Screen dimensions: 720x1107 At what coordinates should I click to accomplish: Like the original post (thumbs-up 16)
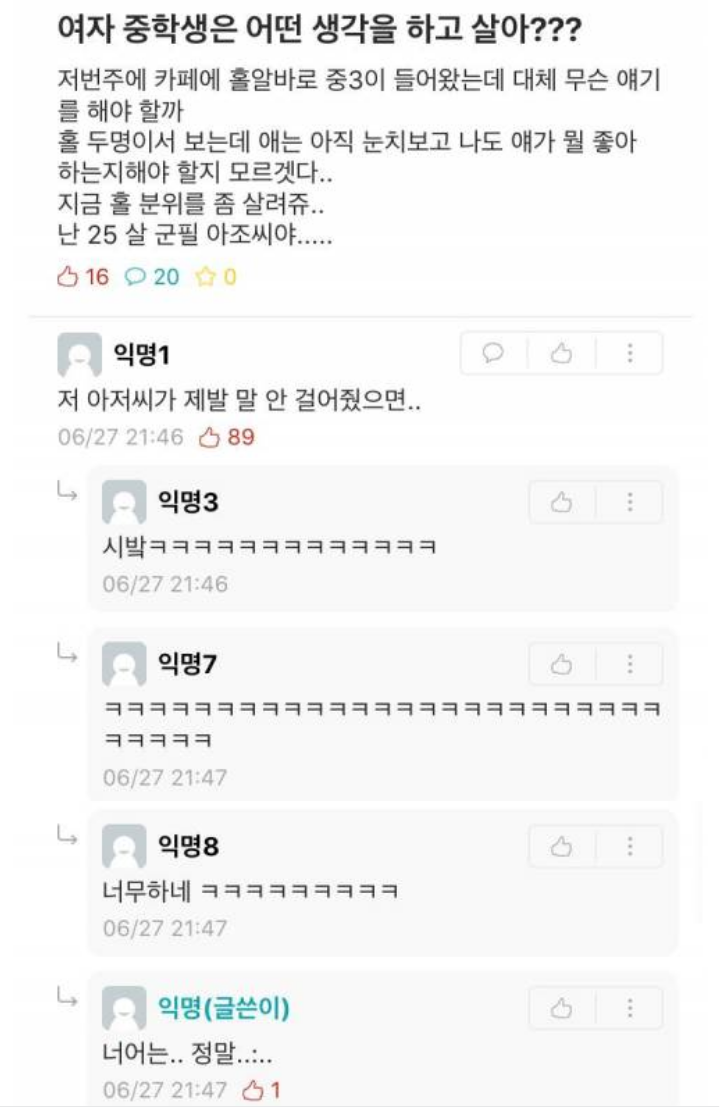[x=83, y=277]
